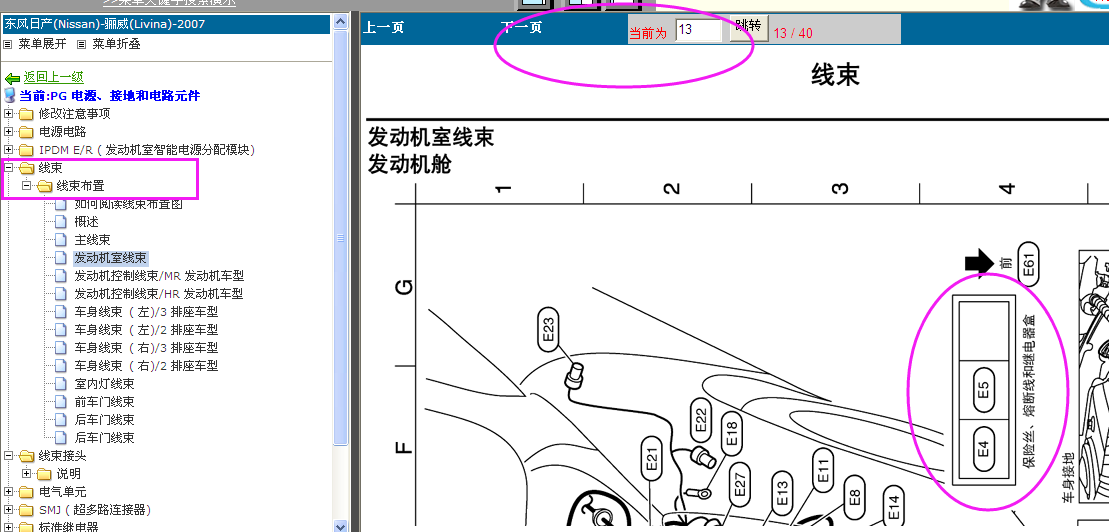Click the IPDM E/R folder icon
Screen dimensions: 1109x532
tap(26, 150)
